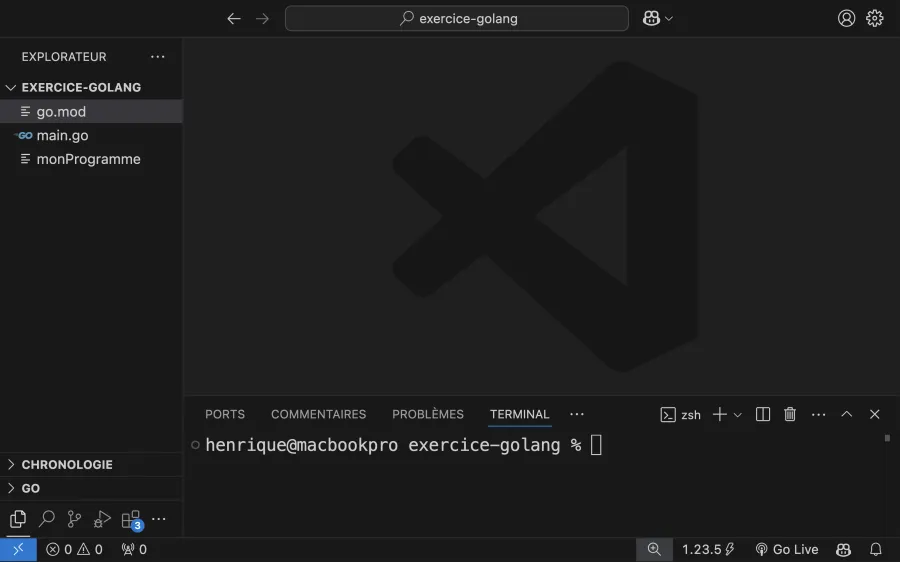Show more panel tabs via ellipsis
The width and height of the screenshot is (900, 562).
point(577,414)
